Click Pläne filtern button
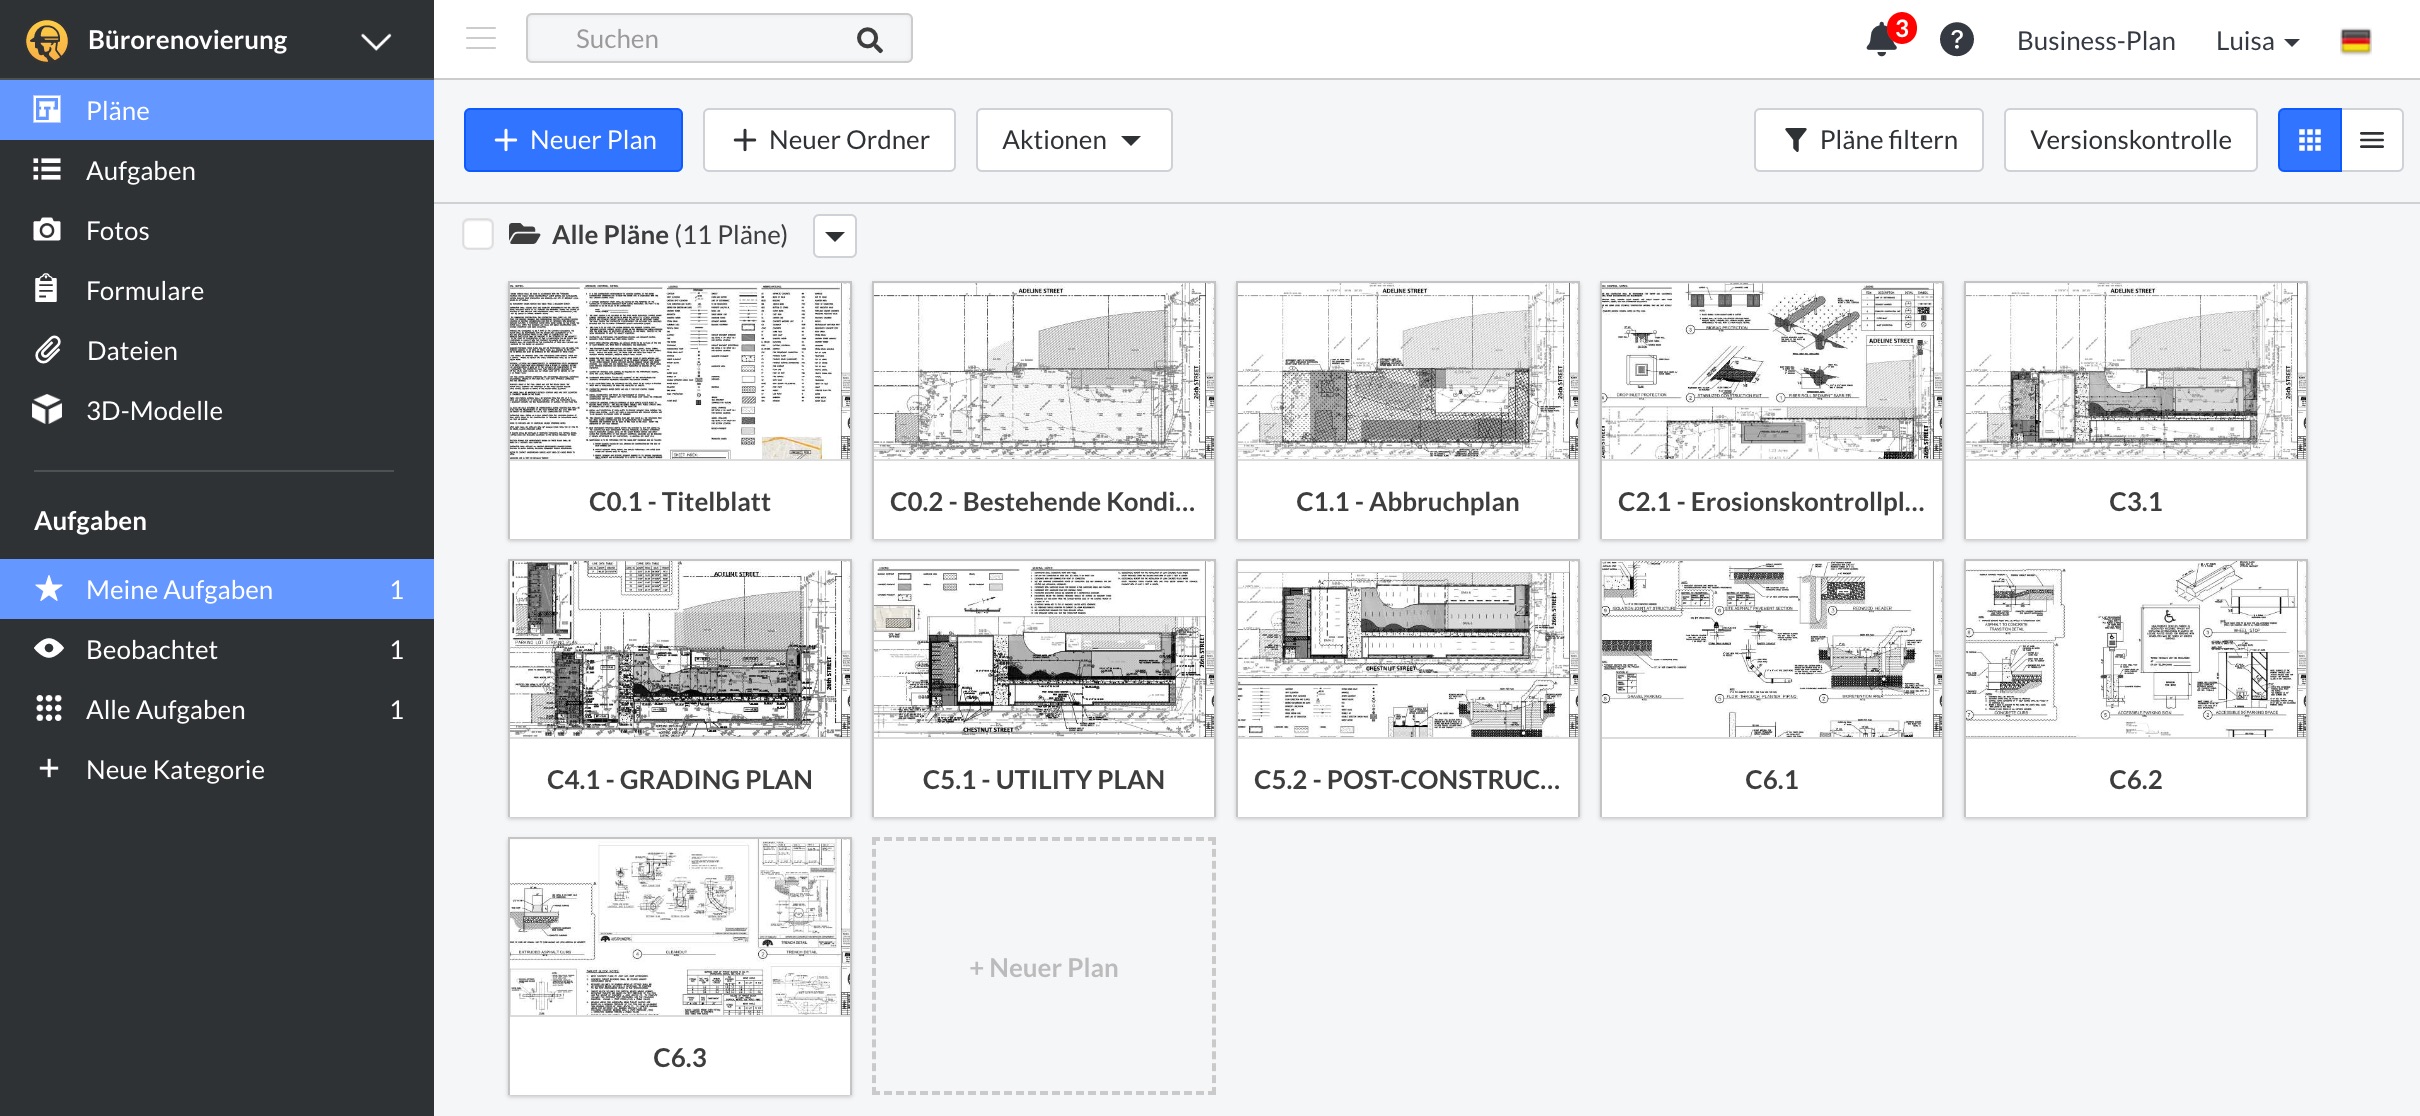Viewport: 2420px width, 1116px height. tap(1868, 140)
